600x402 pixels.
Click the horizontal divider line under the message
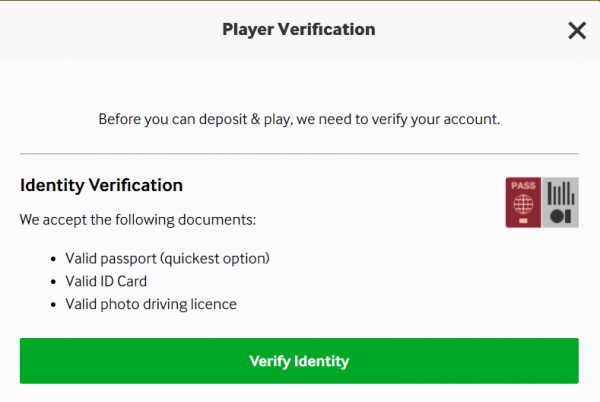(x=299, y=154)
